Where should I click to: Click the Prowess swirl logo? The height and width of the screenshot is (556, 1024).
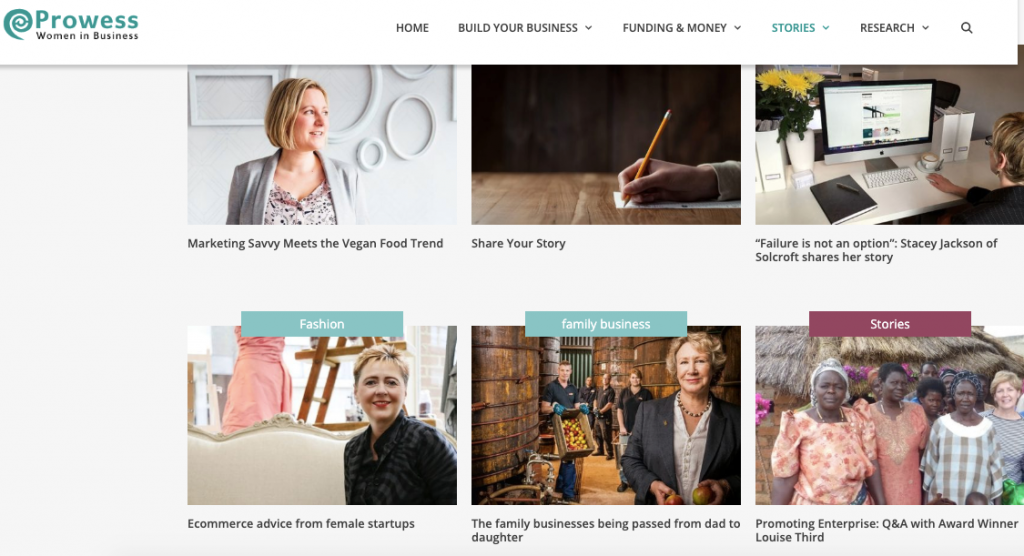(x=18, y=24)
